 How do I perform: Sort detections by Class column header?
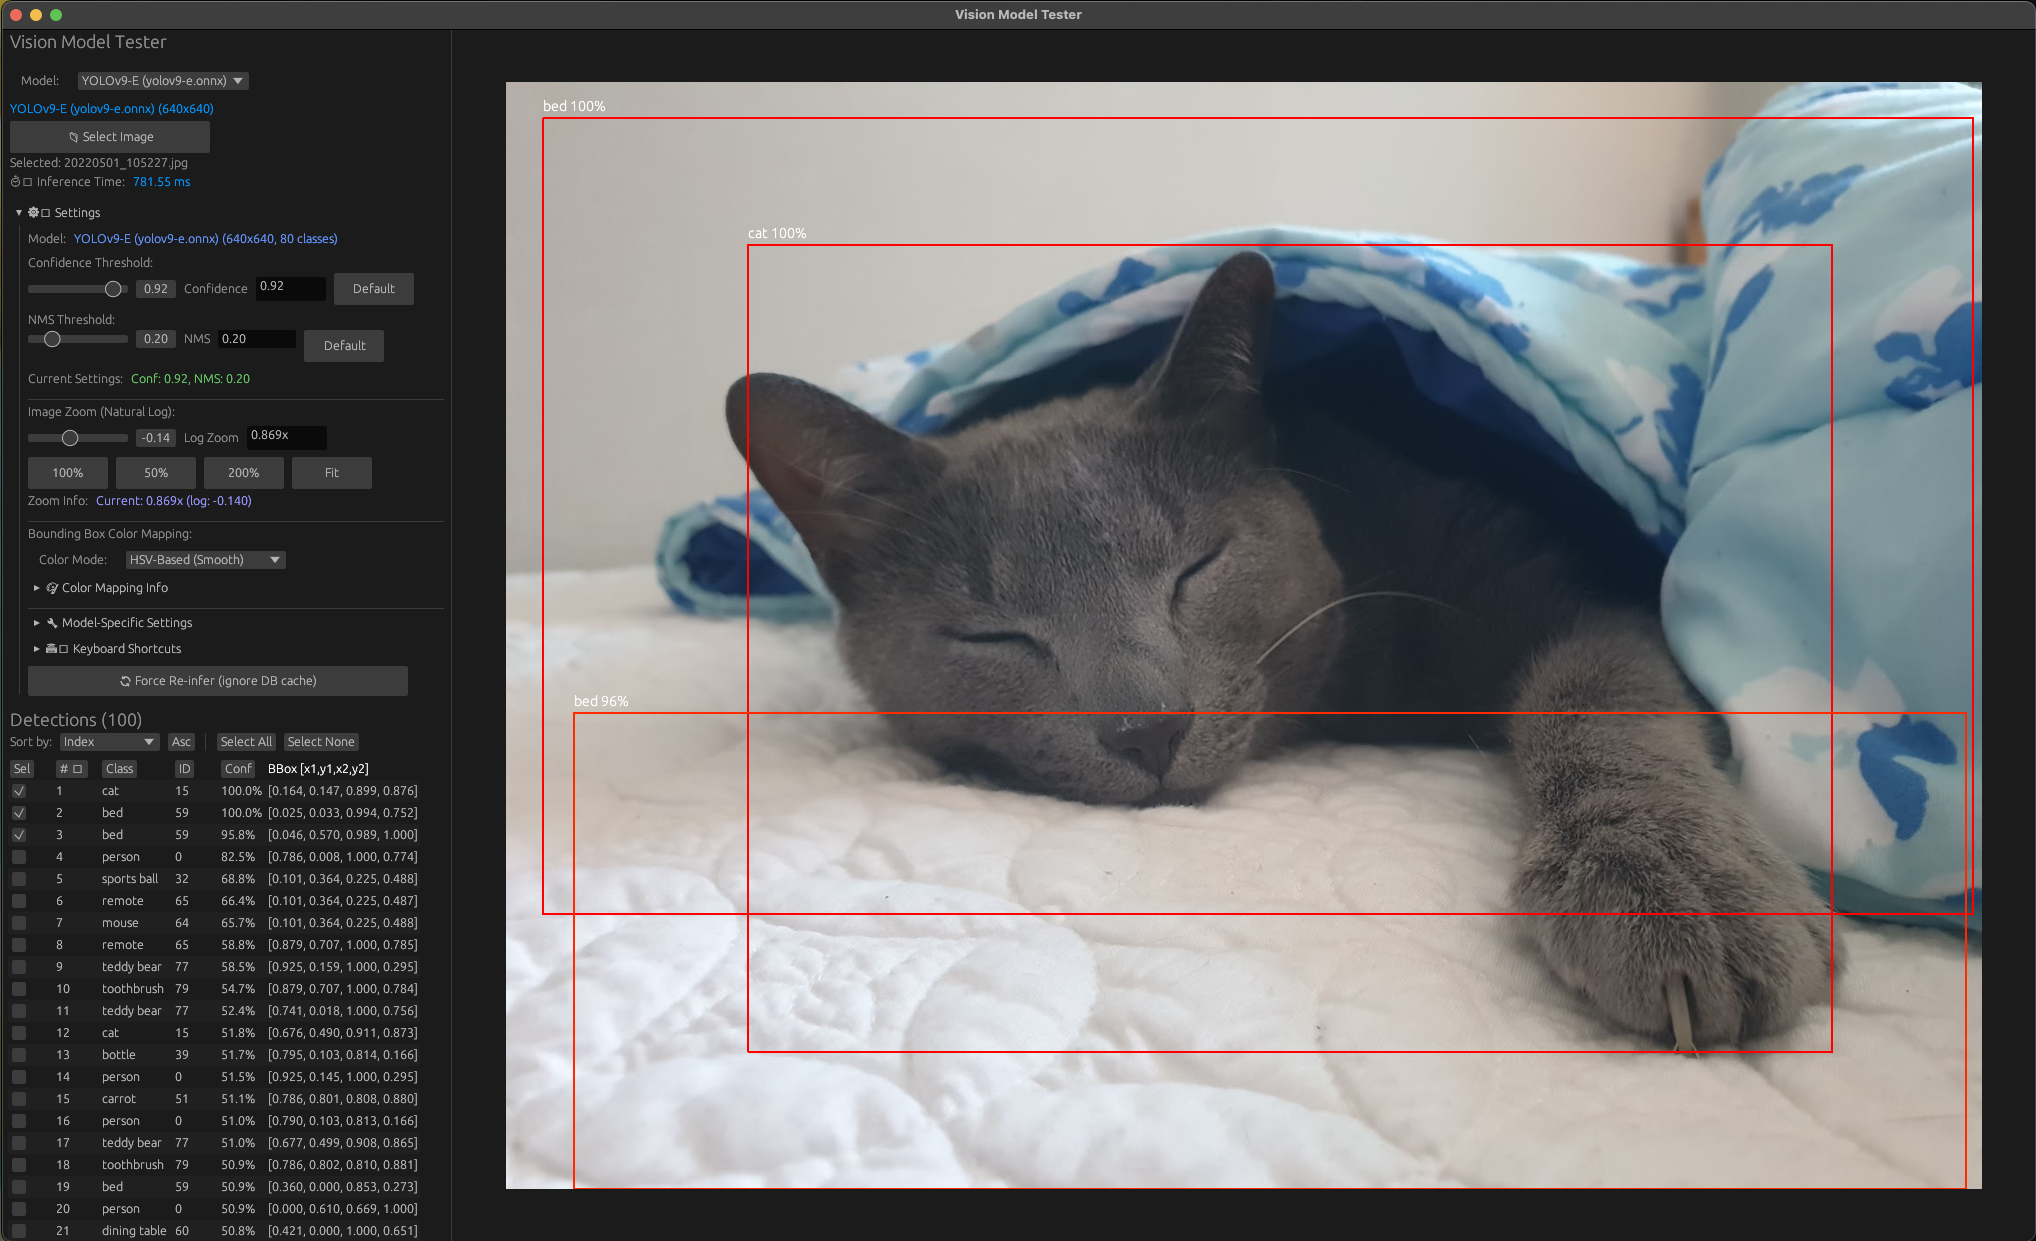point(119,769)
